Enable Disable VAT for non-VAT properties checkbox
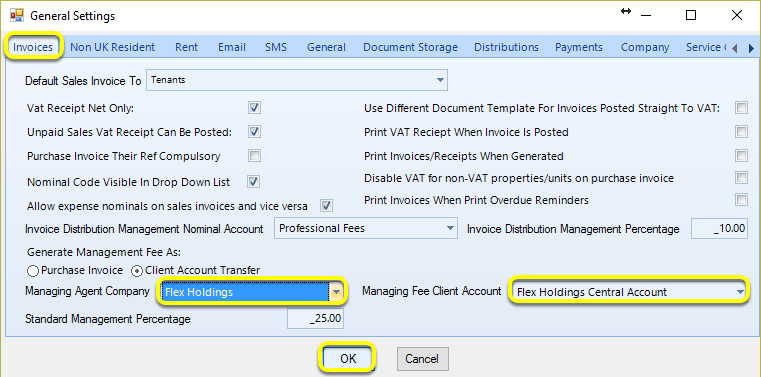Viewport: 761px width, 377px height. click(x=741, y=178)
